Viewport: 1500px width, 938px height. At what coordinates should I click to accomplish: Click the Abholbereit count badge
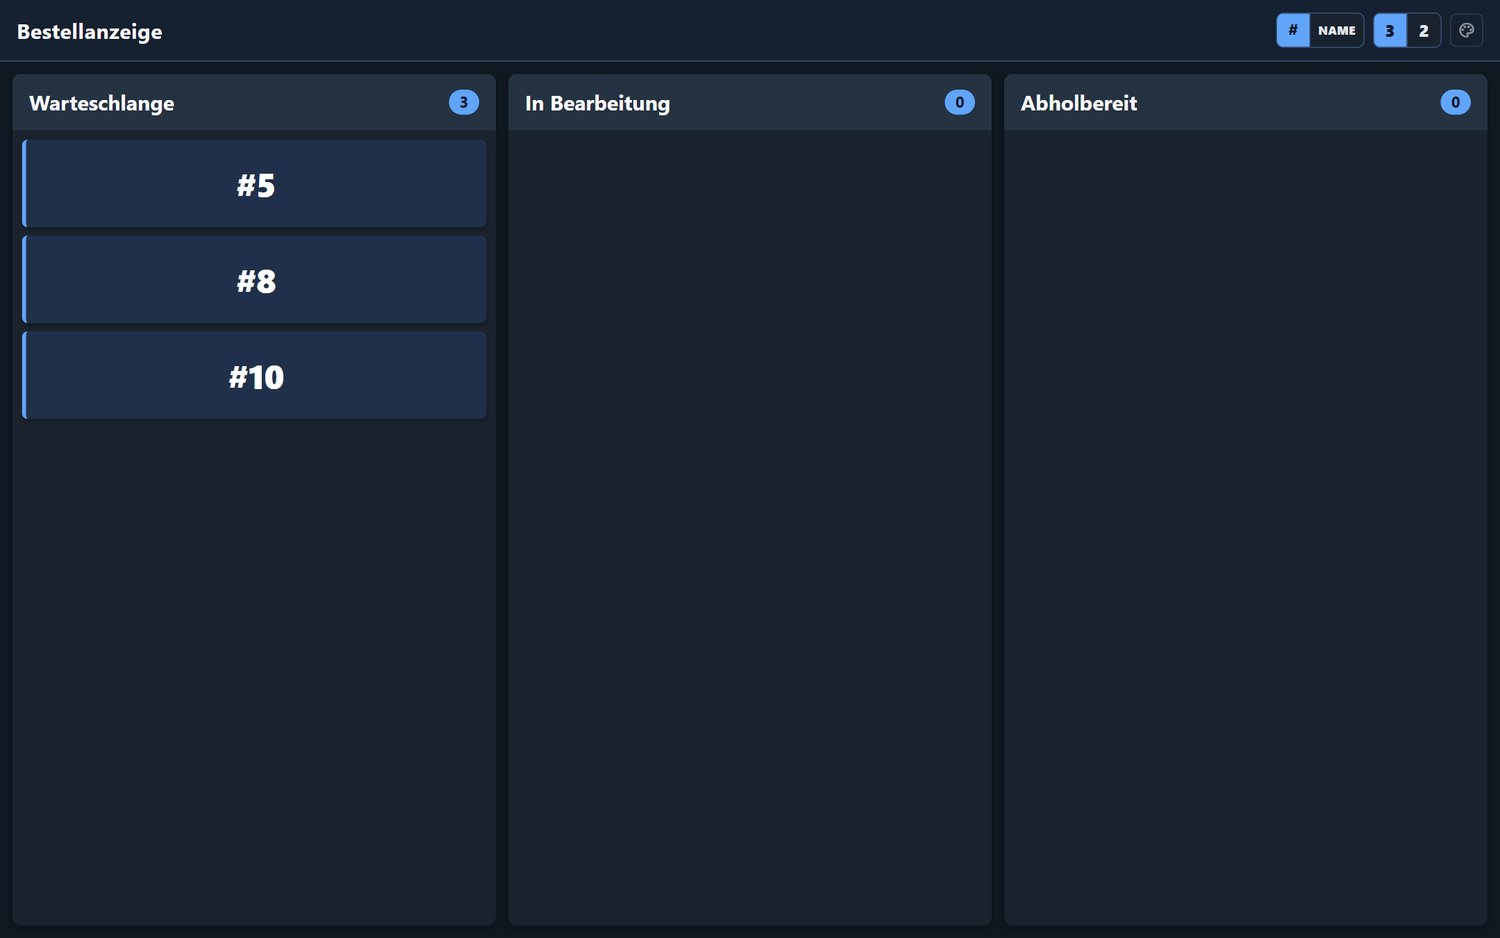[1455, 102]
